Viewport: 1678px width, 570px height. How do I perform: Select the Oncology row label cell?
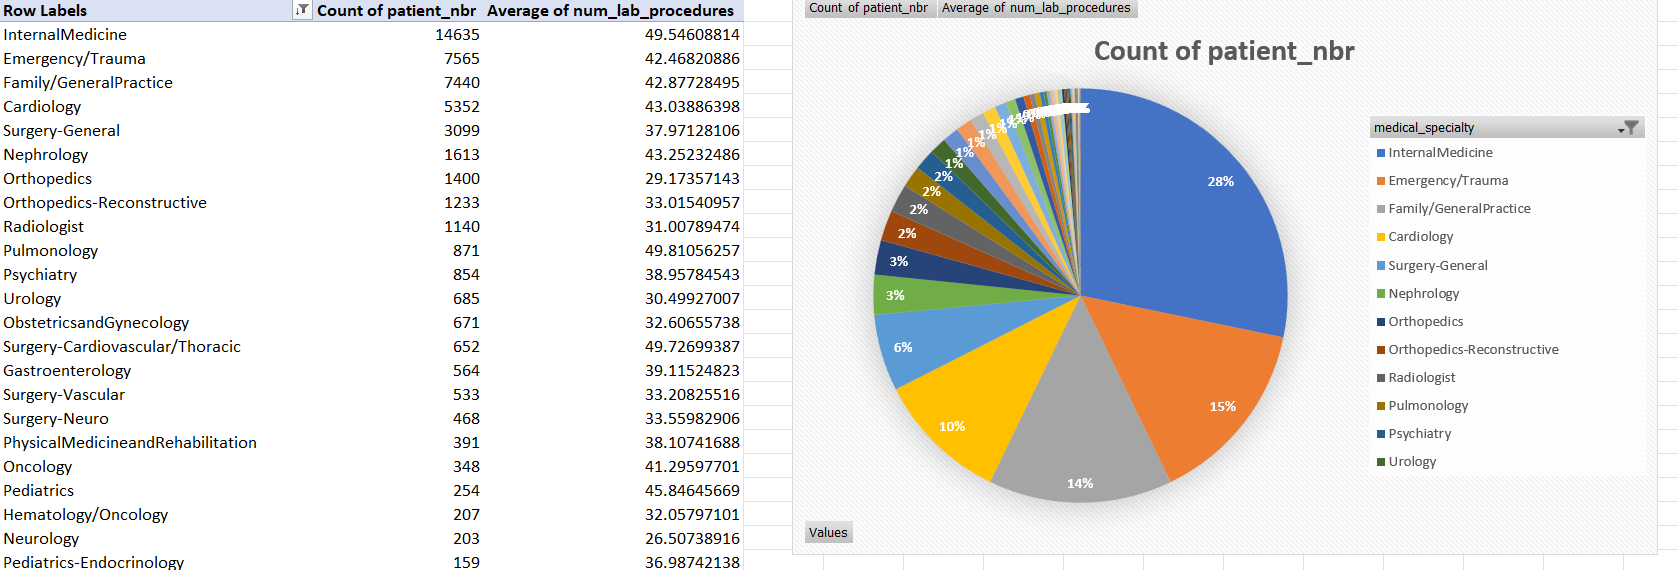point(156,466)
